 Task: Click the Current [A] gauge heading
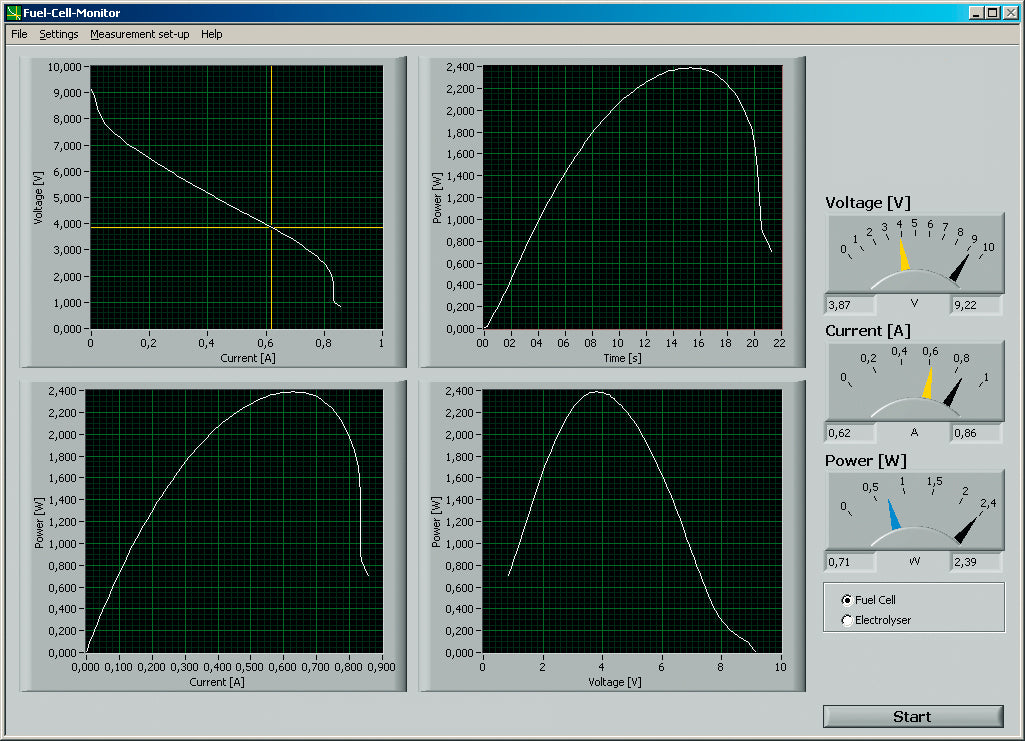click(x=867, y=331)
